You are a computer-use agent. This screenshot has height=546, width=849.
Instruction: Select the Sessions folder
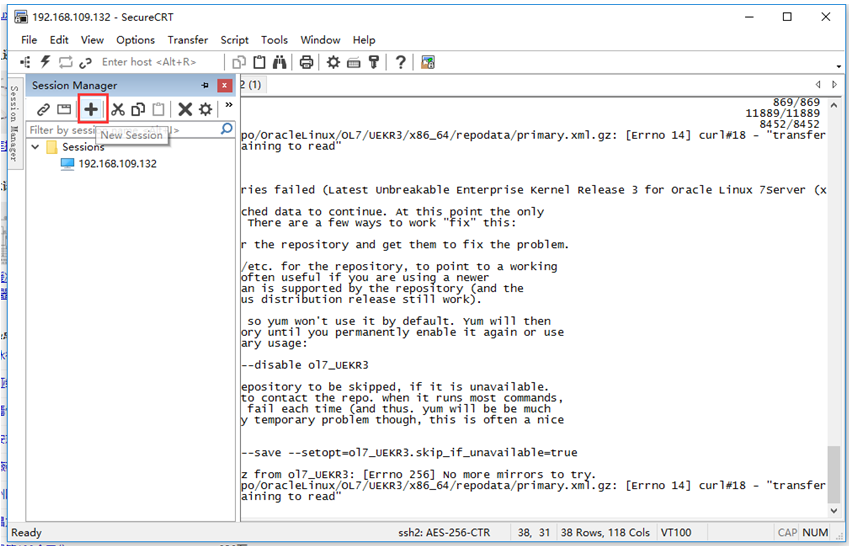coord(76,147)
